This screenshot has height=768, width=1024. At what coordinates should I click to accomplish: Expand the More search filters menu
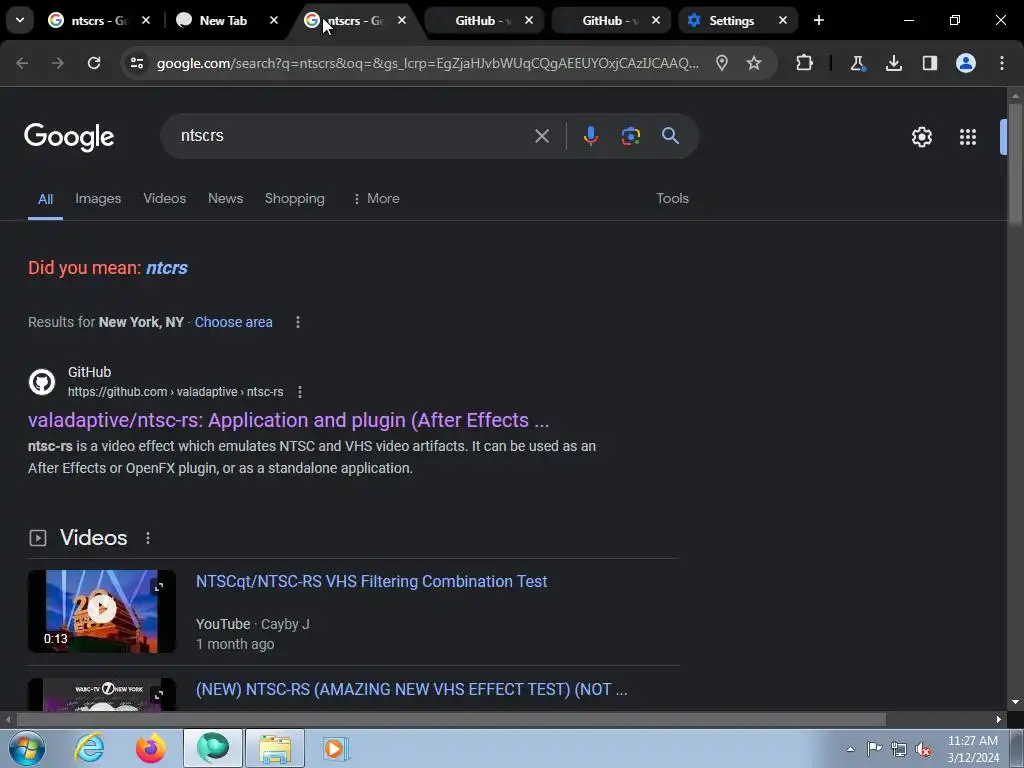point(376,199)
